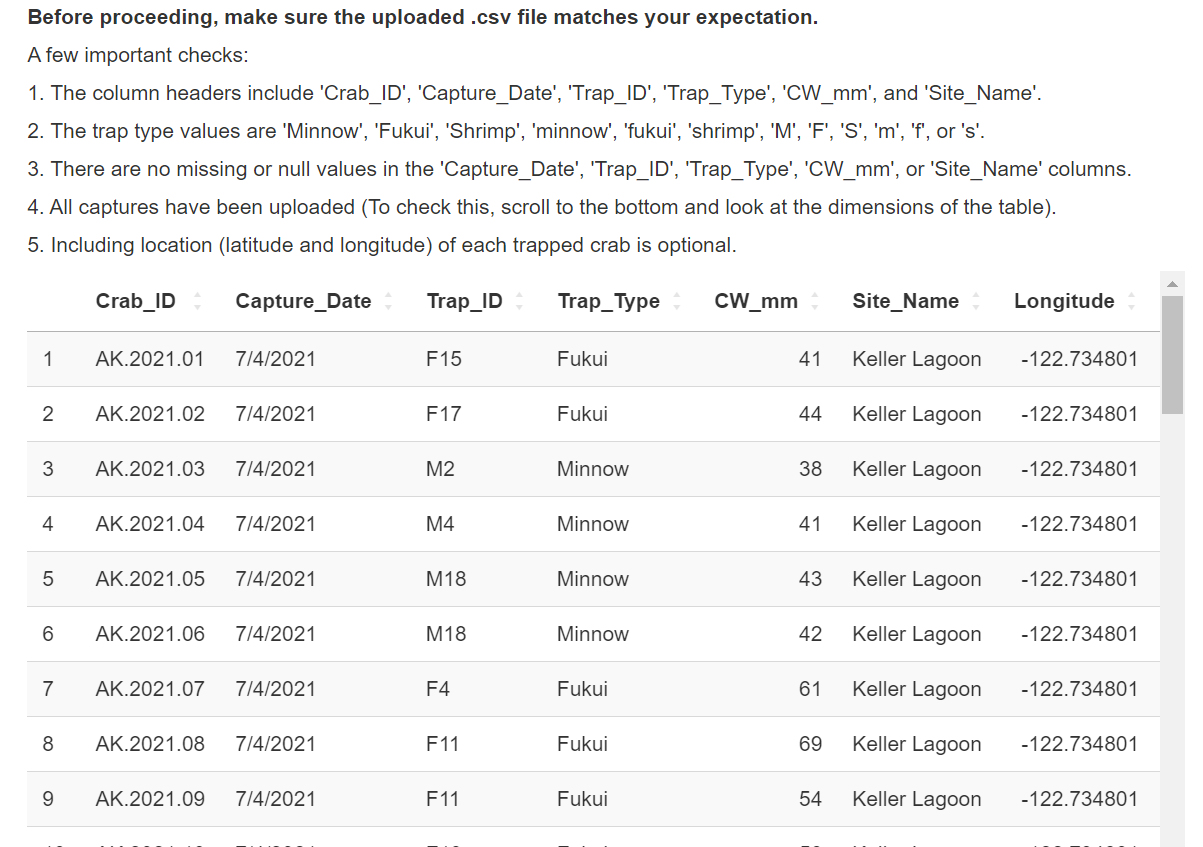Select the AK.2021.03 crab ID cell
This screenshot has height=847, width=1203.
pos(150,469)
